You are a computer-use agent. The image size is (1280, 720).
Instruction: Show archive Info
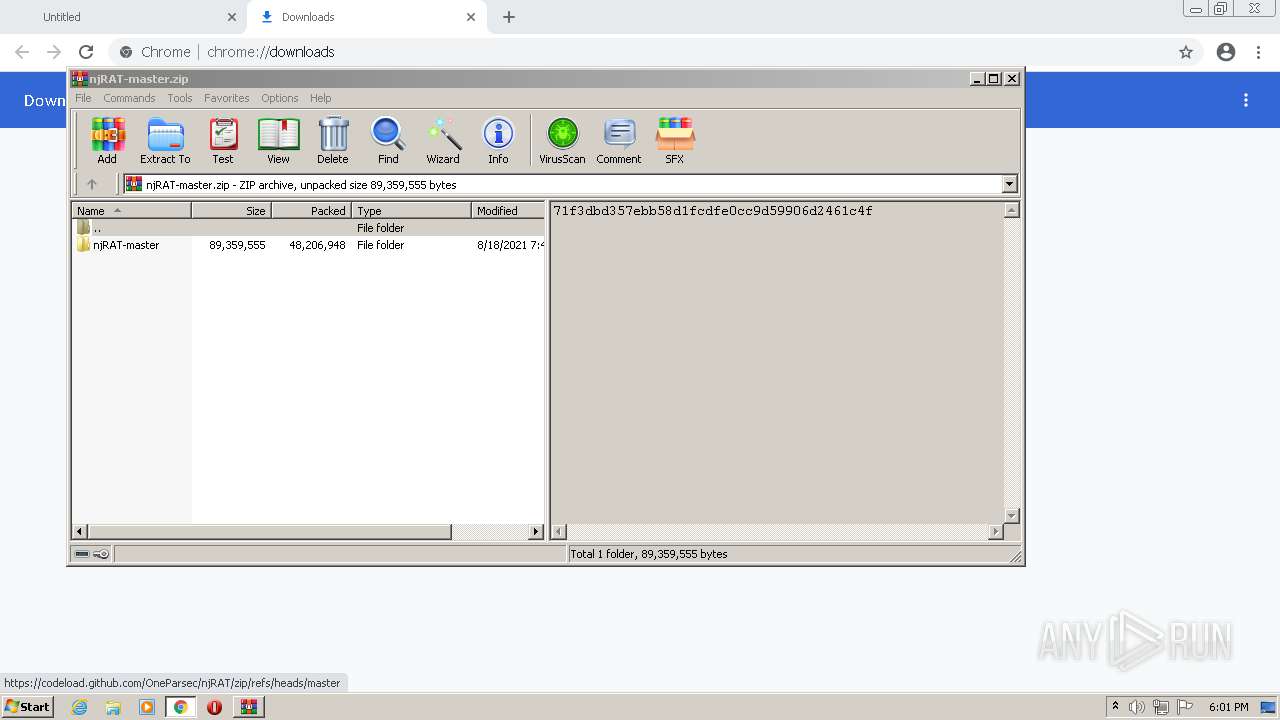(x=498, y=141)
